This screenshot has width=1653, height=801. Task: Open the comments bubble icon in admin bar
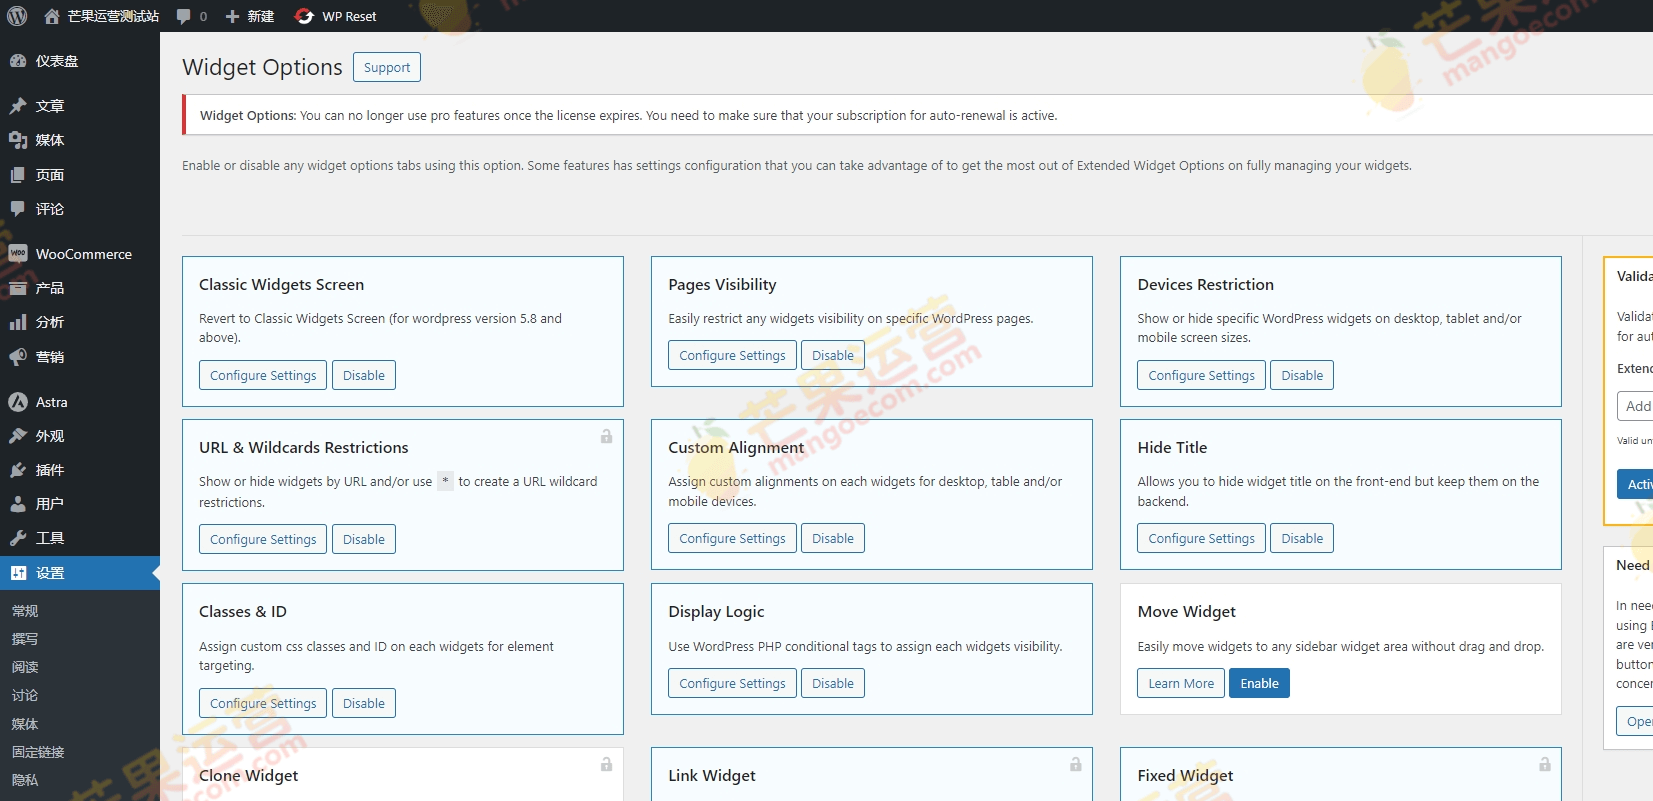tap(184, 16)
